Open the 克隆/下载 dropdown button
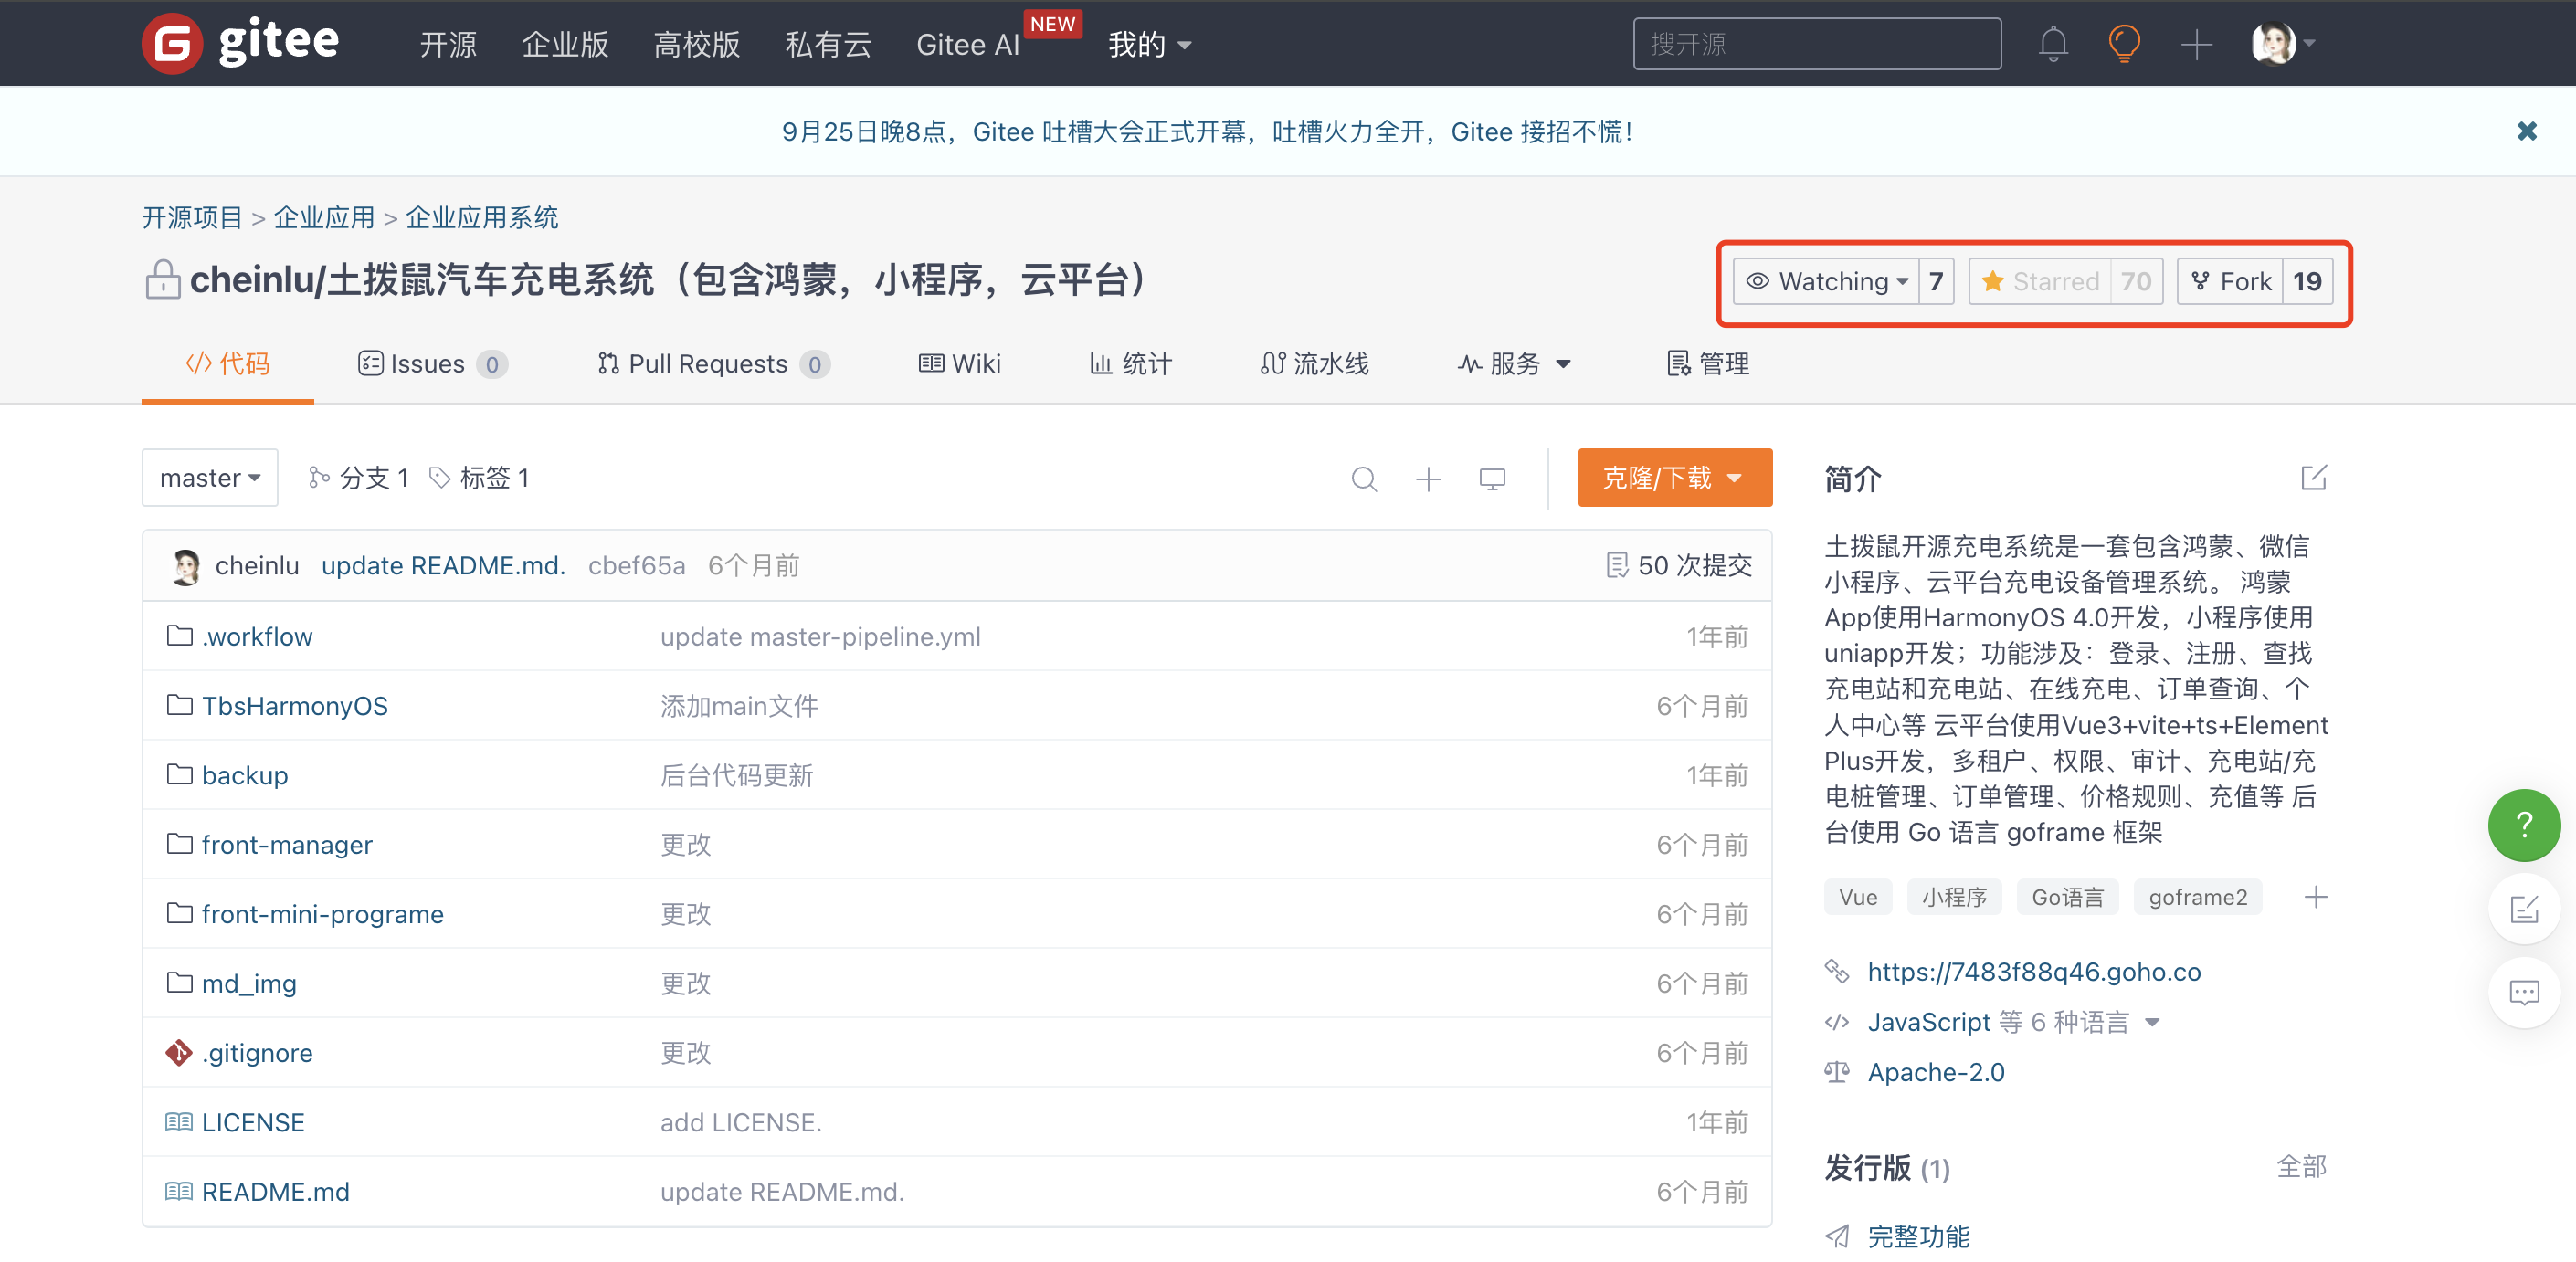Viewport: 2576px width, 1262px height. pyautogui.click(x=1674, y=478)
